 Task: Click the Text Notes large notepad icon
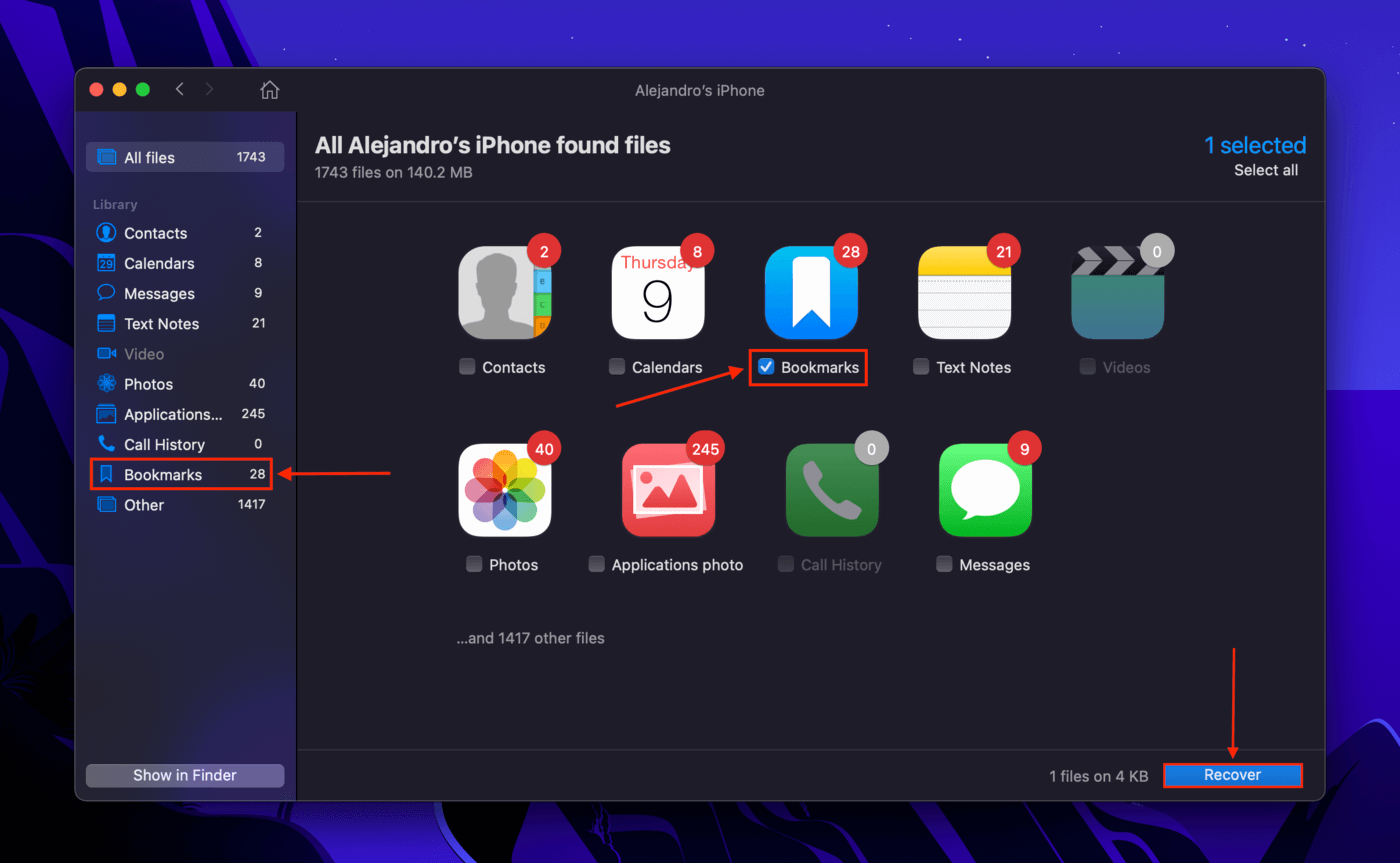click(965, 293)
